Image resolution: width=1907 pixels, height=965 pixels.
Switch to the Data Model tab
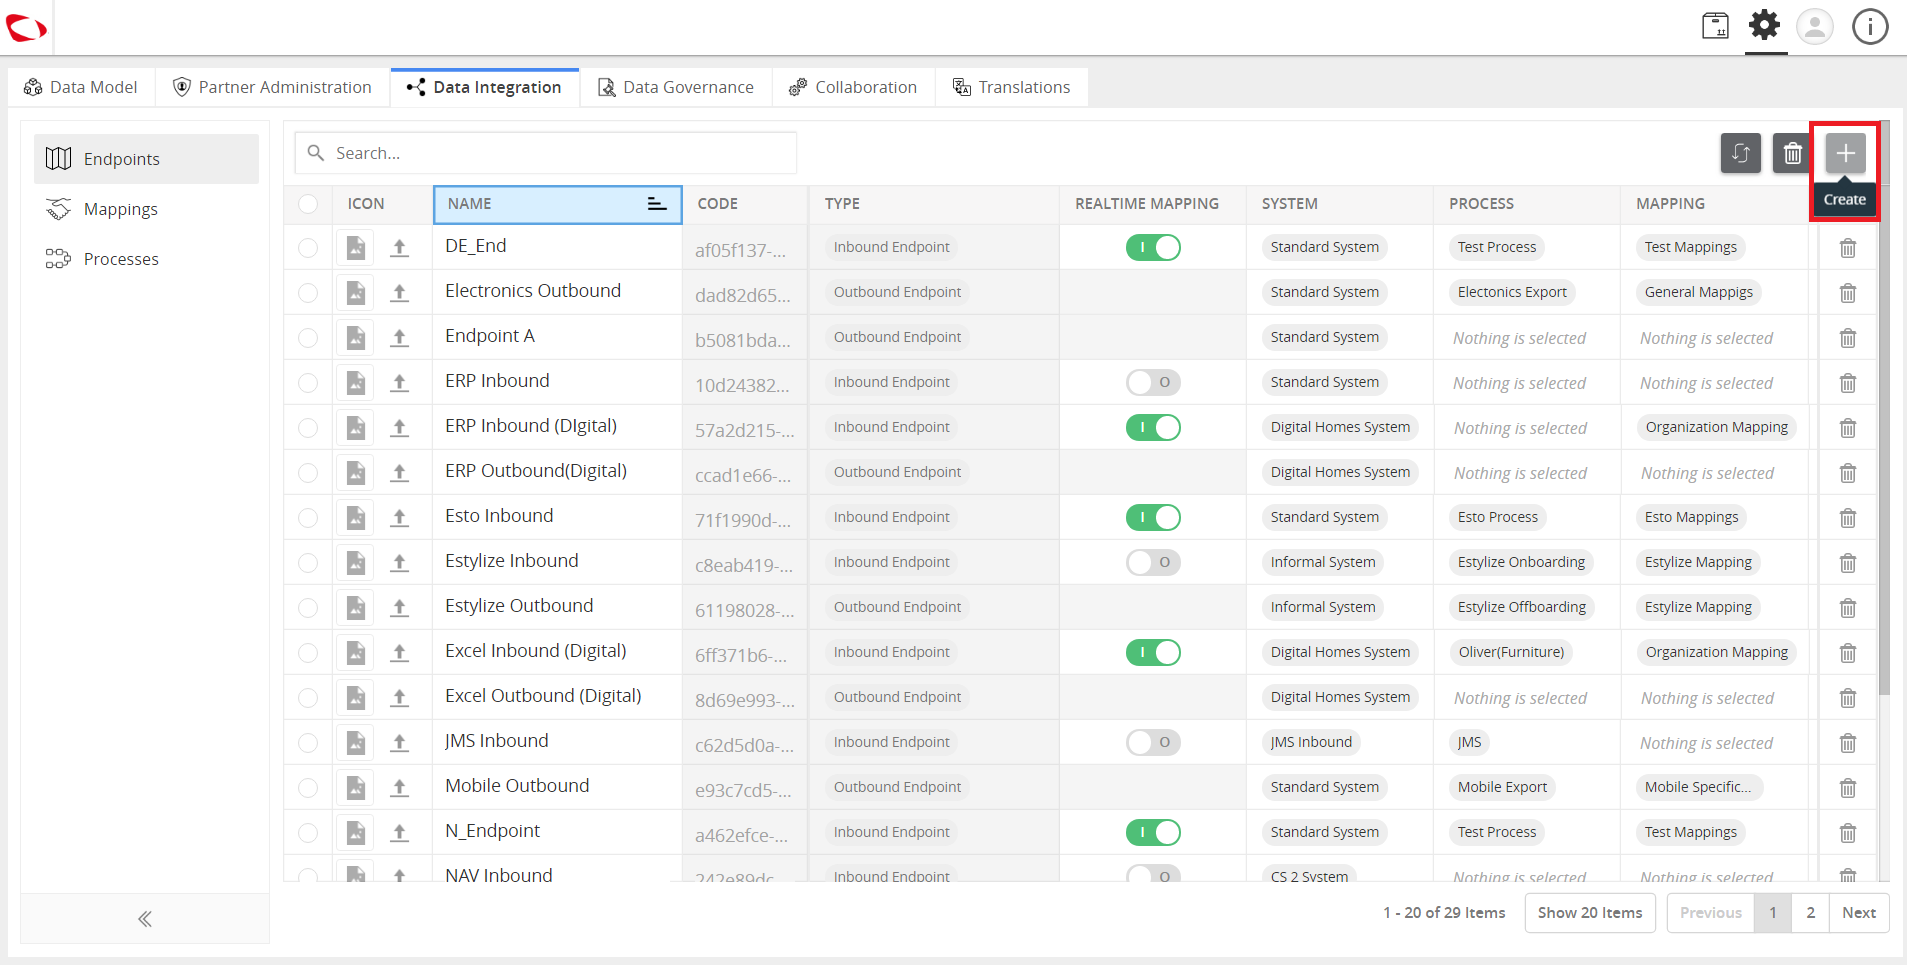pos(81,87)
